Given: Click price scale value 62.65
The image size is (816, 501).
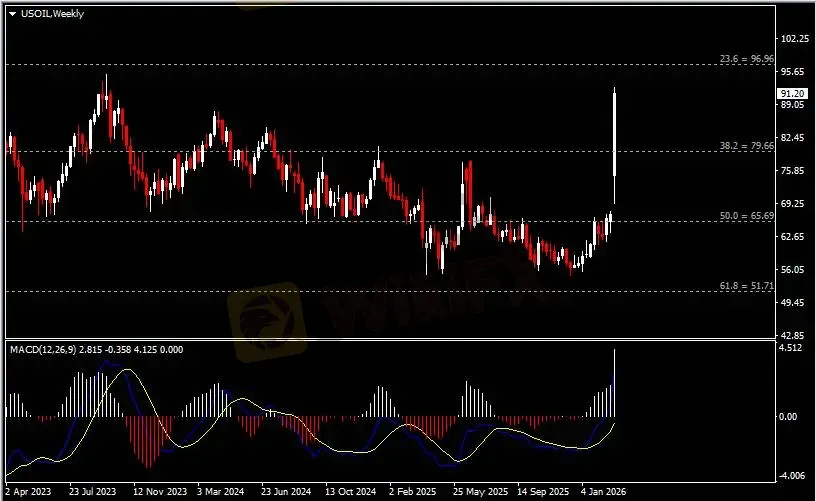Looking at the screenshot, I should [793, 237].
